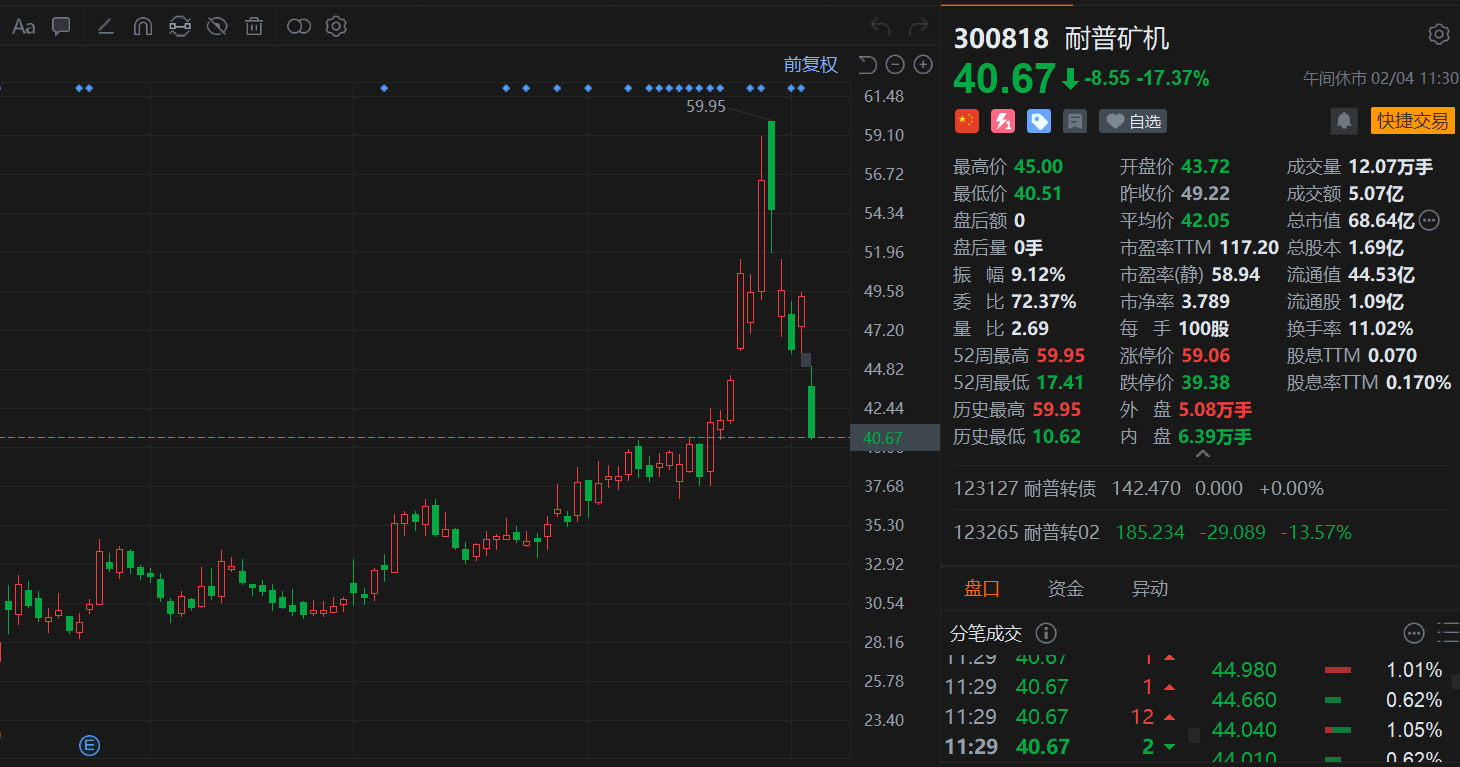Click the E event marker on timeline
Viewport: 1460px width, 767px height.
pos(90,744)
